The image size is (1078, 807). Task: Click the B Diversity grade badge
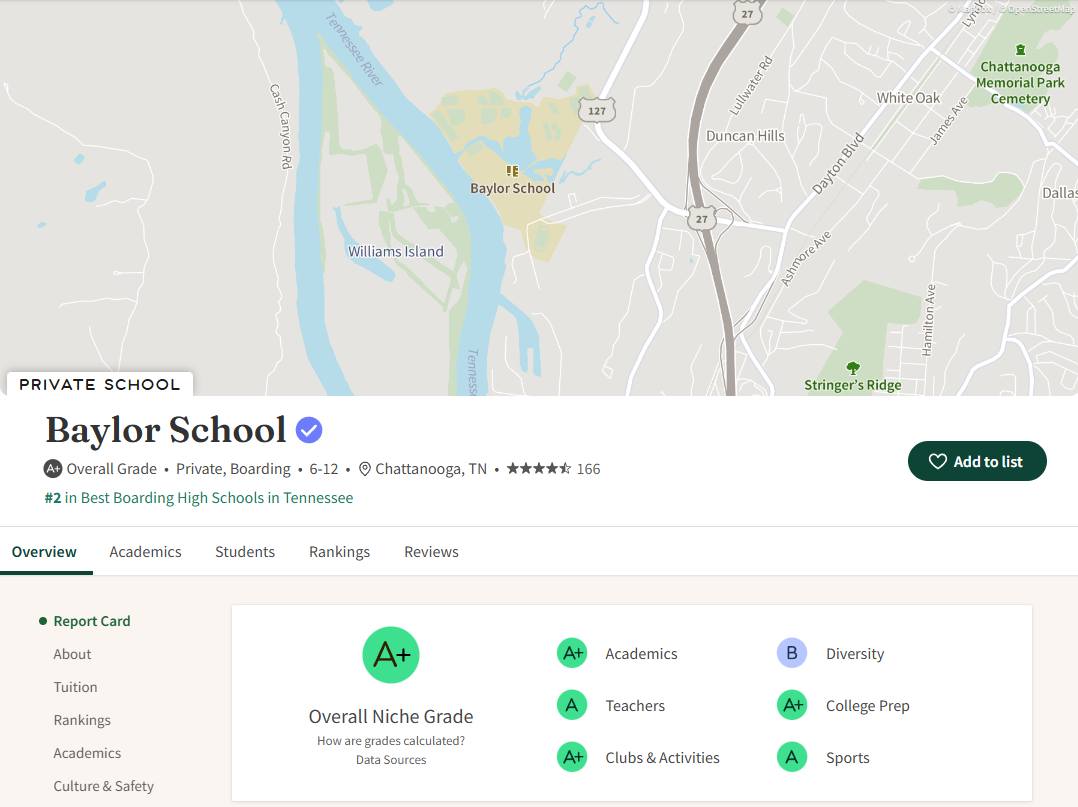pos(792,654)
